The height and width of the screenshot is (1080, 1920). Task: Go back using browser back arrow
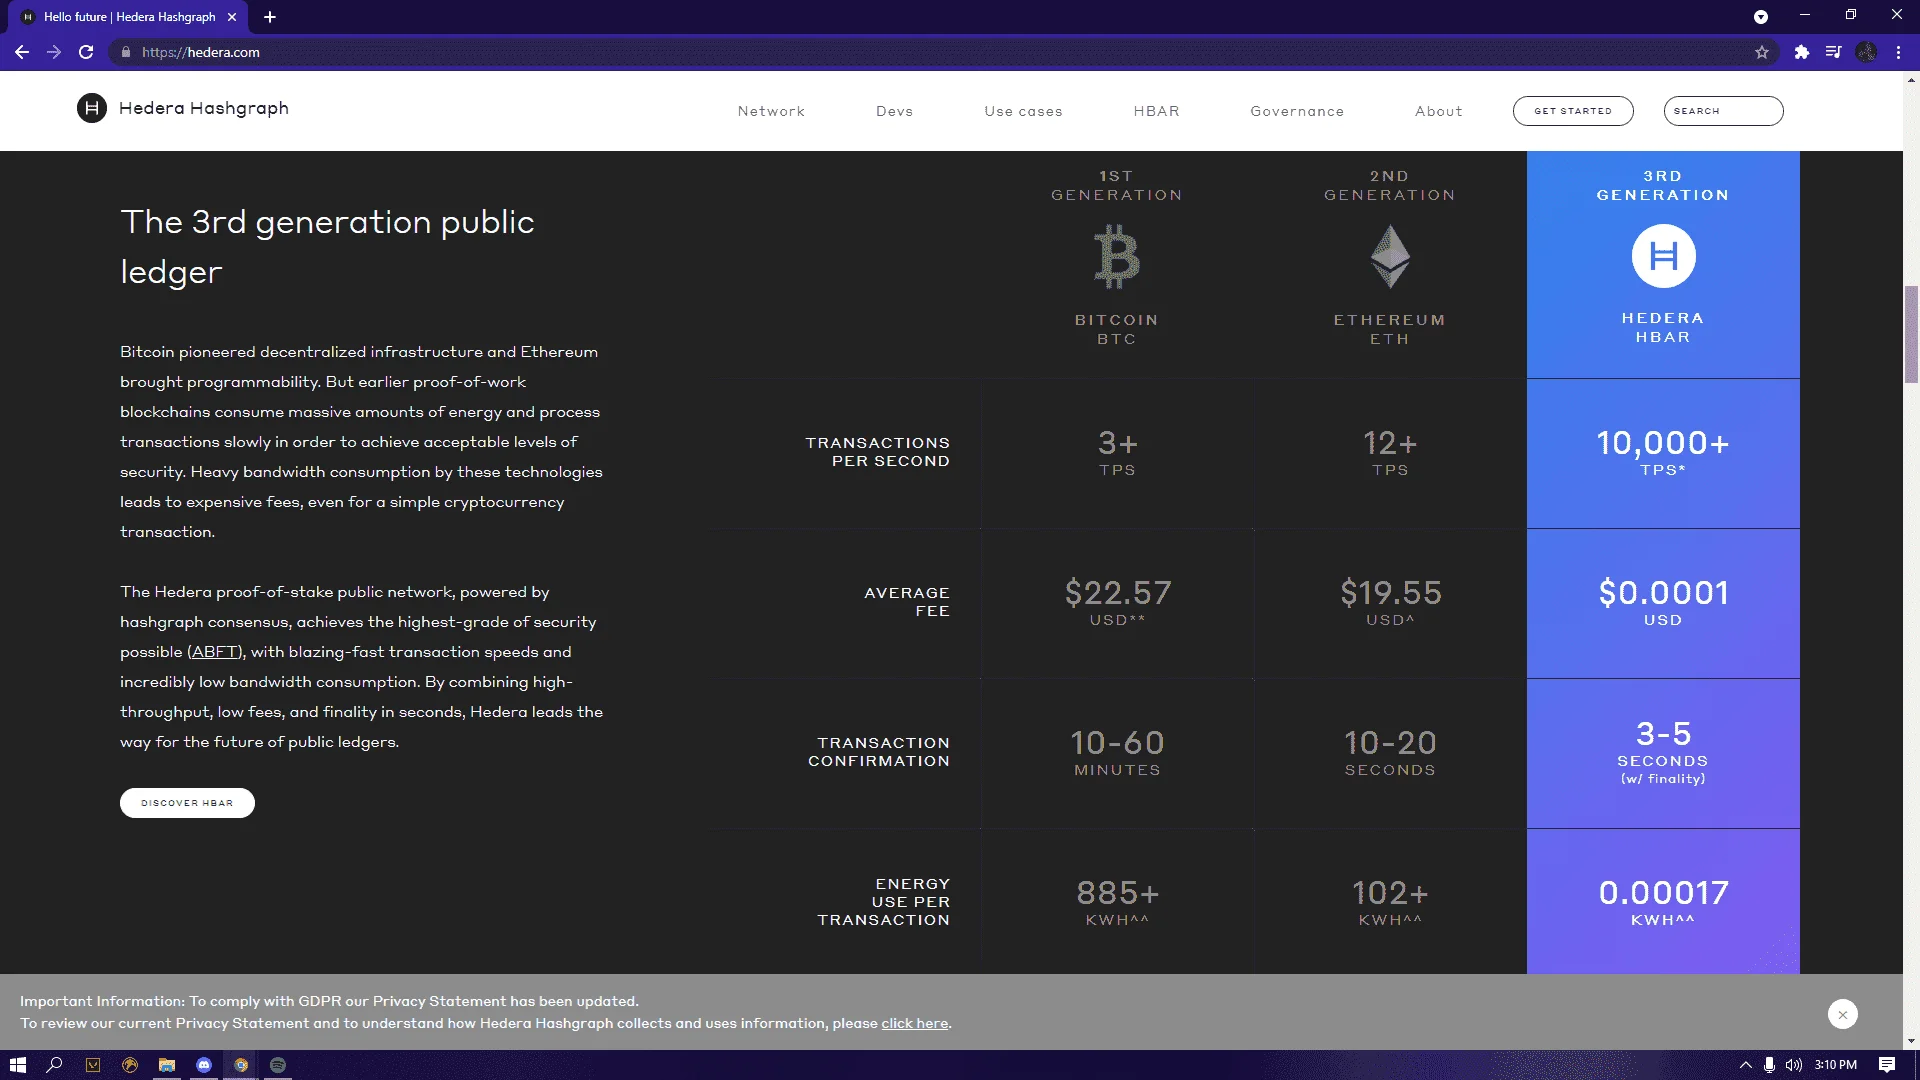[21, 52]
